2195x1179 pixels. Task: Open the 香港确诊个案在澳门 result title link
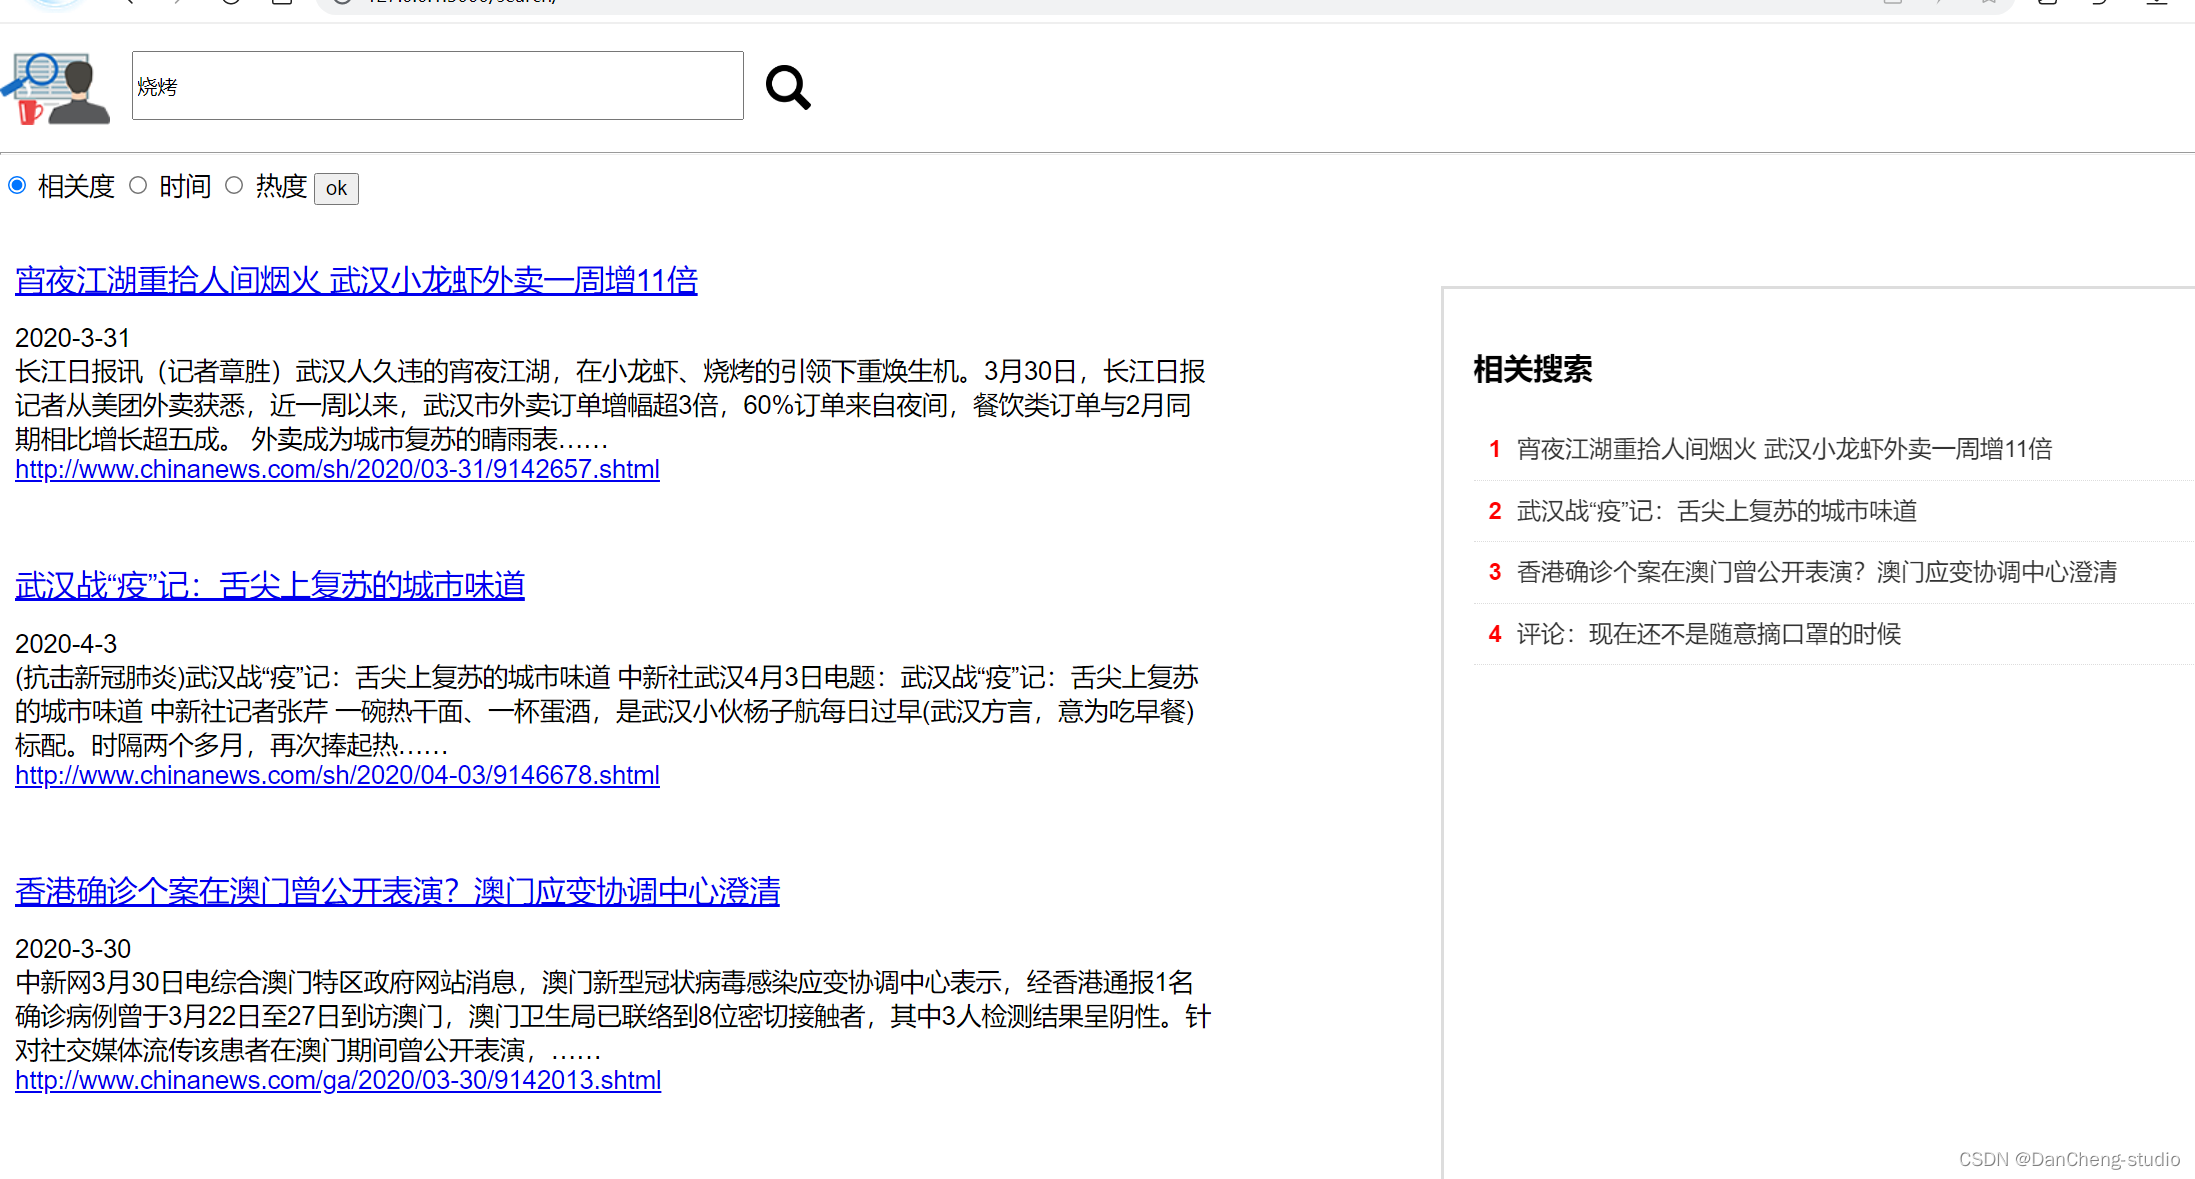point(397,892)
